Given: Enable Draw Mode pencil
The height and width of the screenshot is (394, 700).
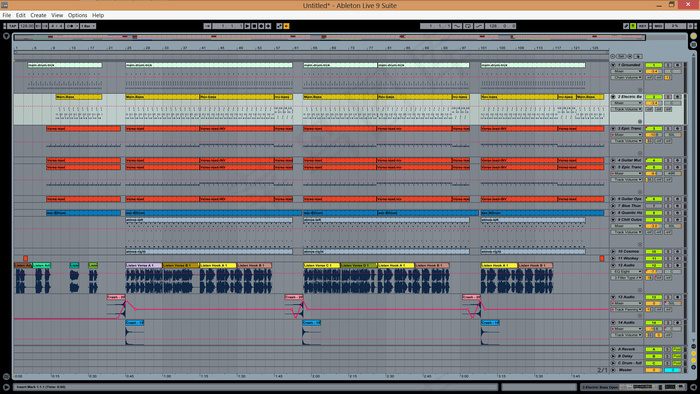Looking at the screenshot, I should 626,26.
